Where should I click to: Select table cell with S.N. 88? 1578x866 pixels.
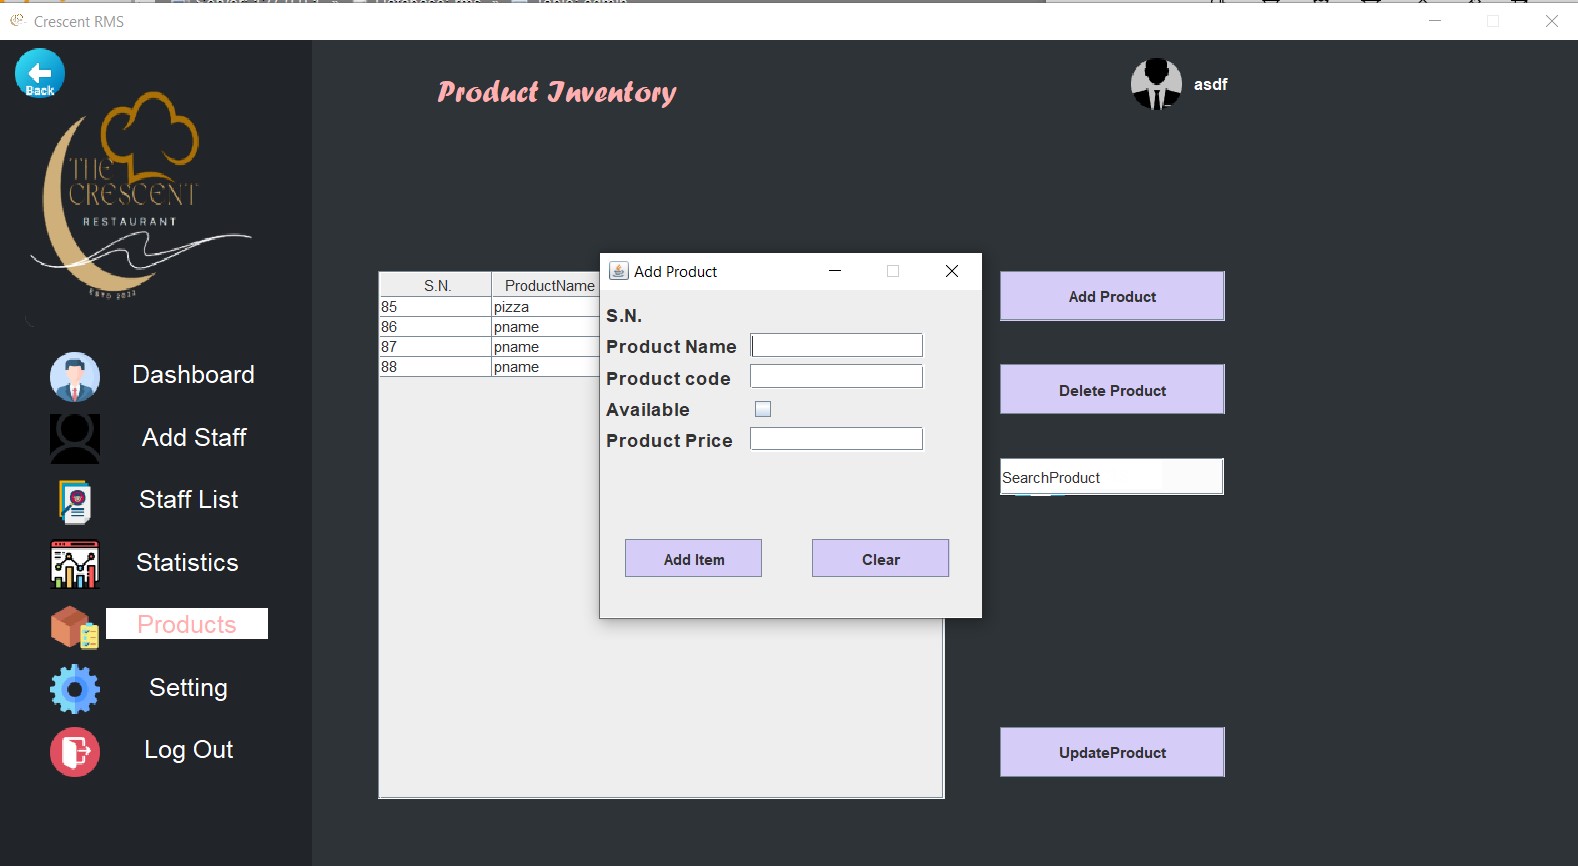pos(435,367)
